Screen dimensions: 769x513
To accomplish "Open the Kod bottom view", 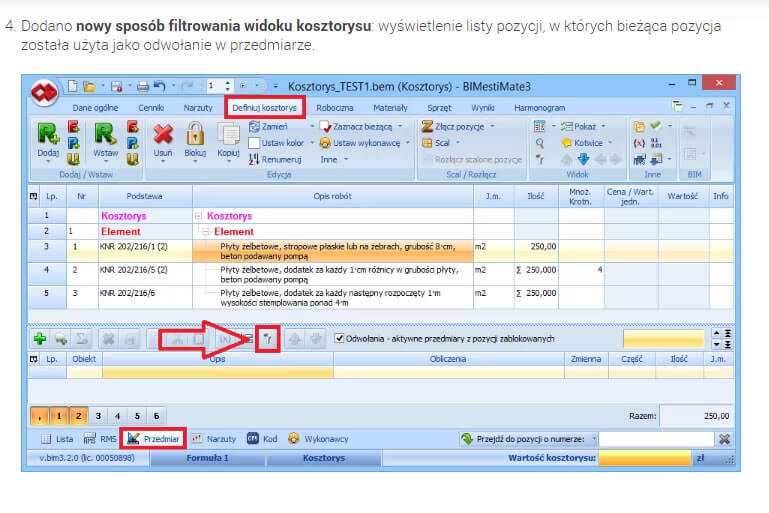I will (x=262, y=439).
